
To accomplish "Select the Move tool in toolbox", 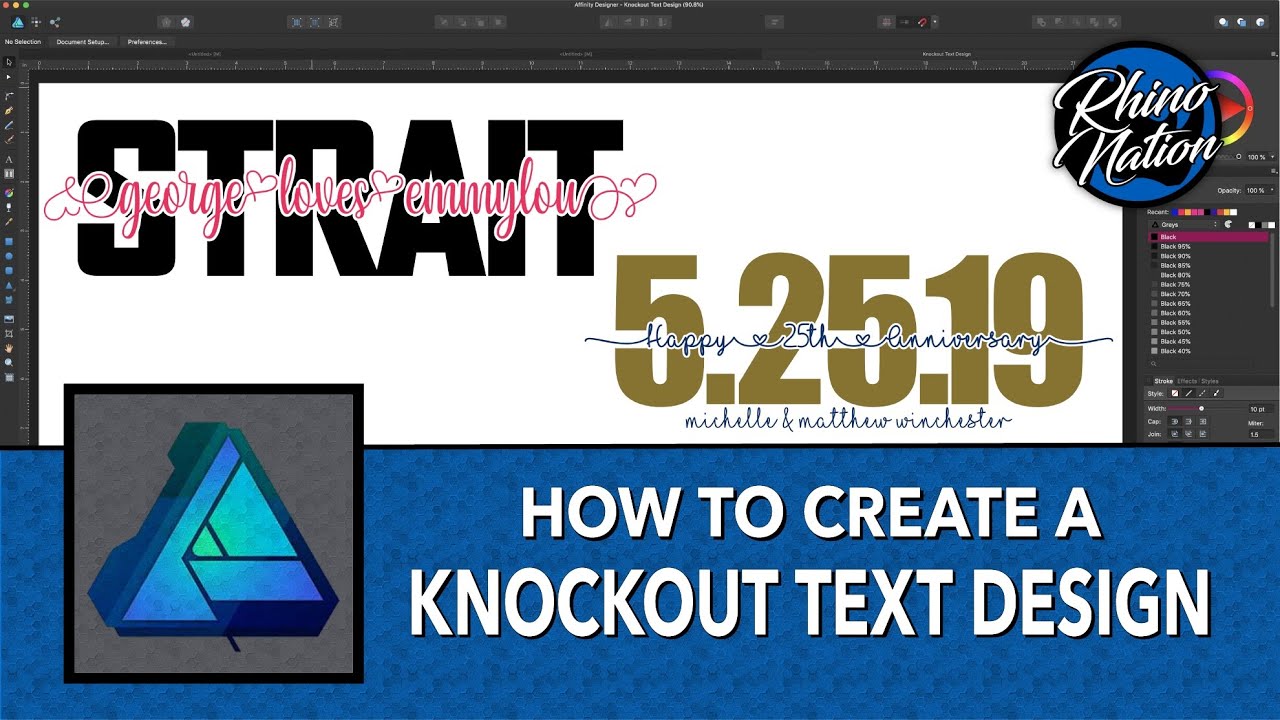I will 9,62.
